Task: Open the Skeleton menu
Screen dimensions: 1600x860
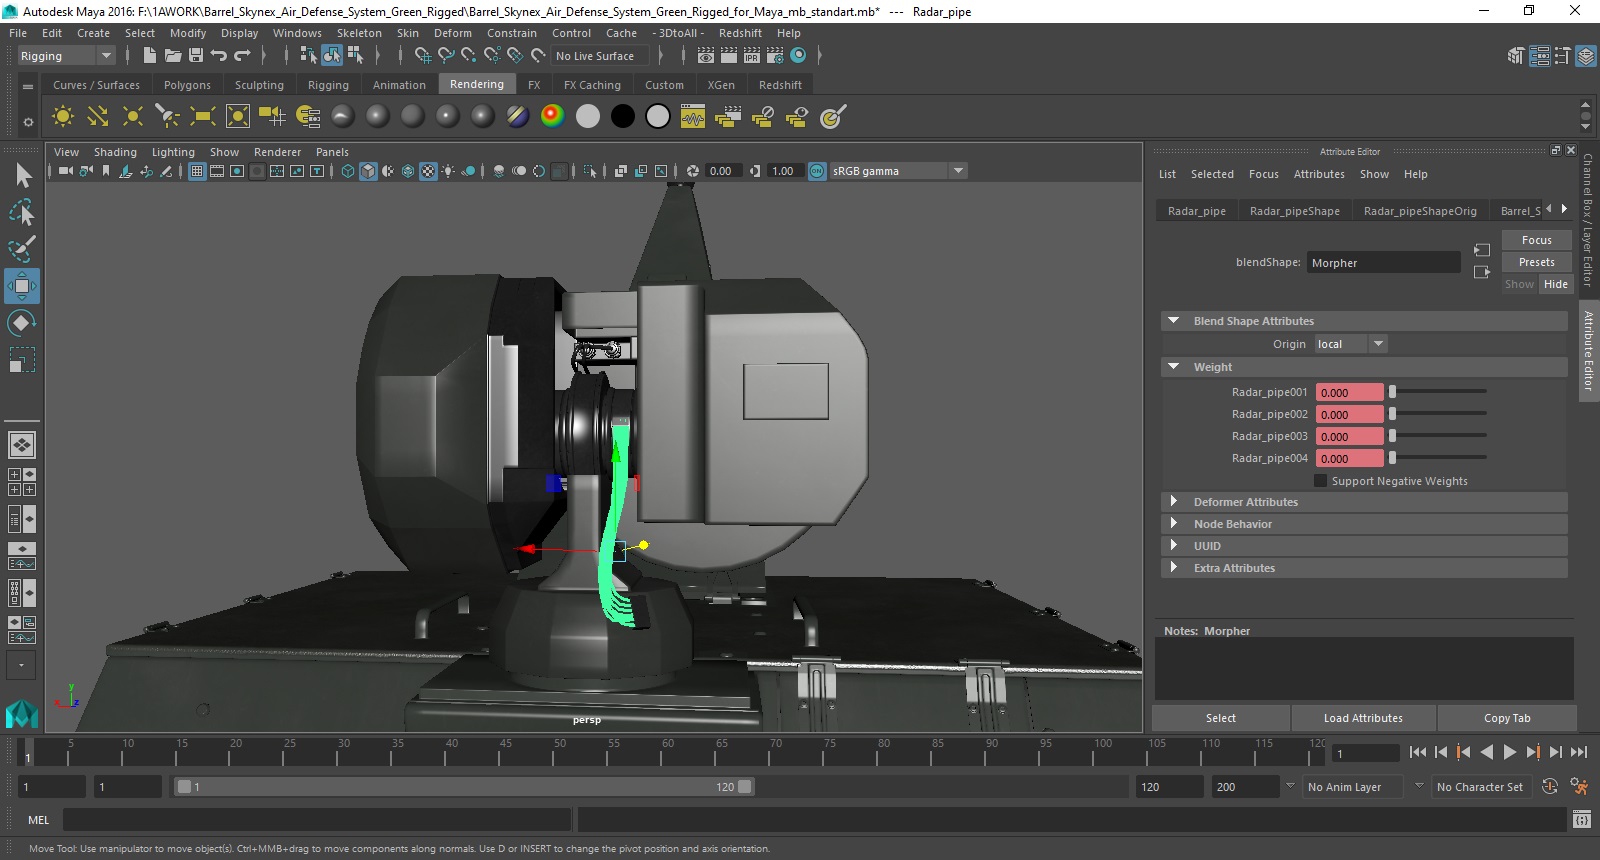Action: tap(359, 33)
